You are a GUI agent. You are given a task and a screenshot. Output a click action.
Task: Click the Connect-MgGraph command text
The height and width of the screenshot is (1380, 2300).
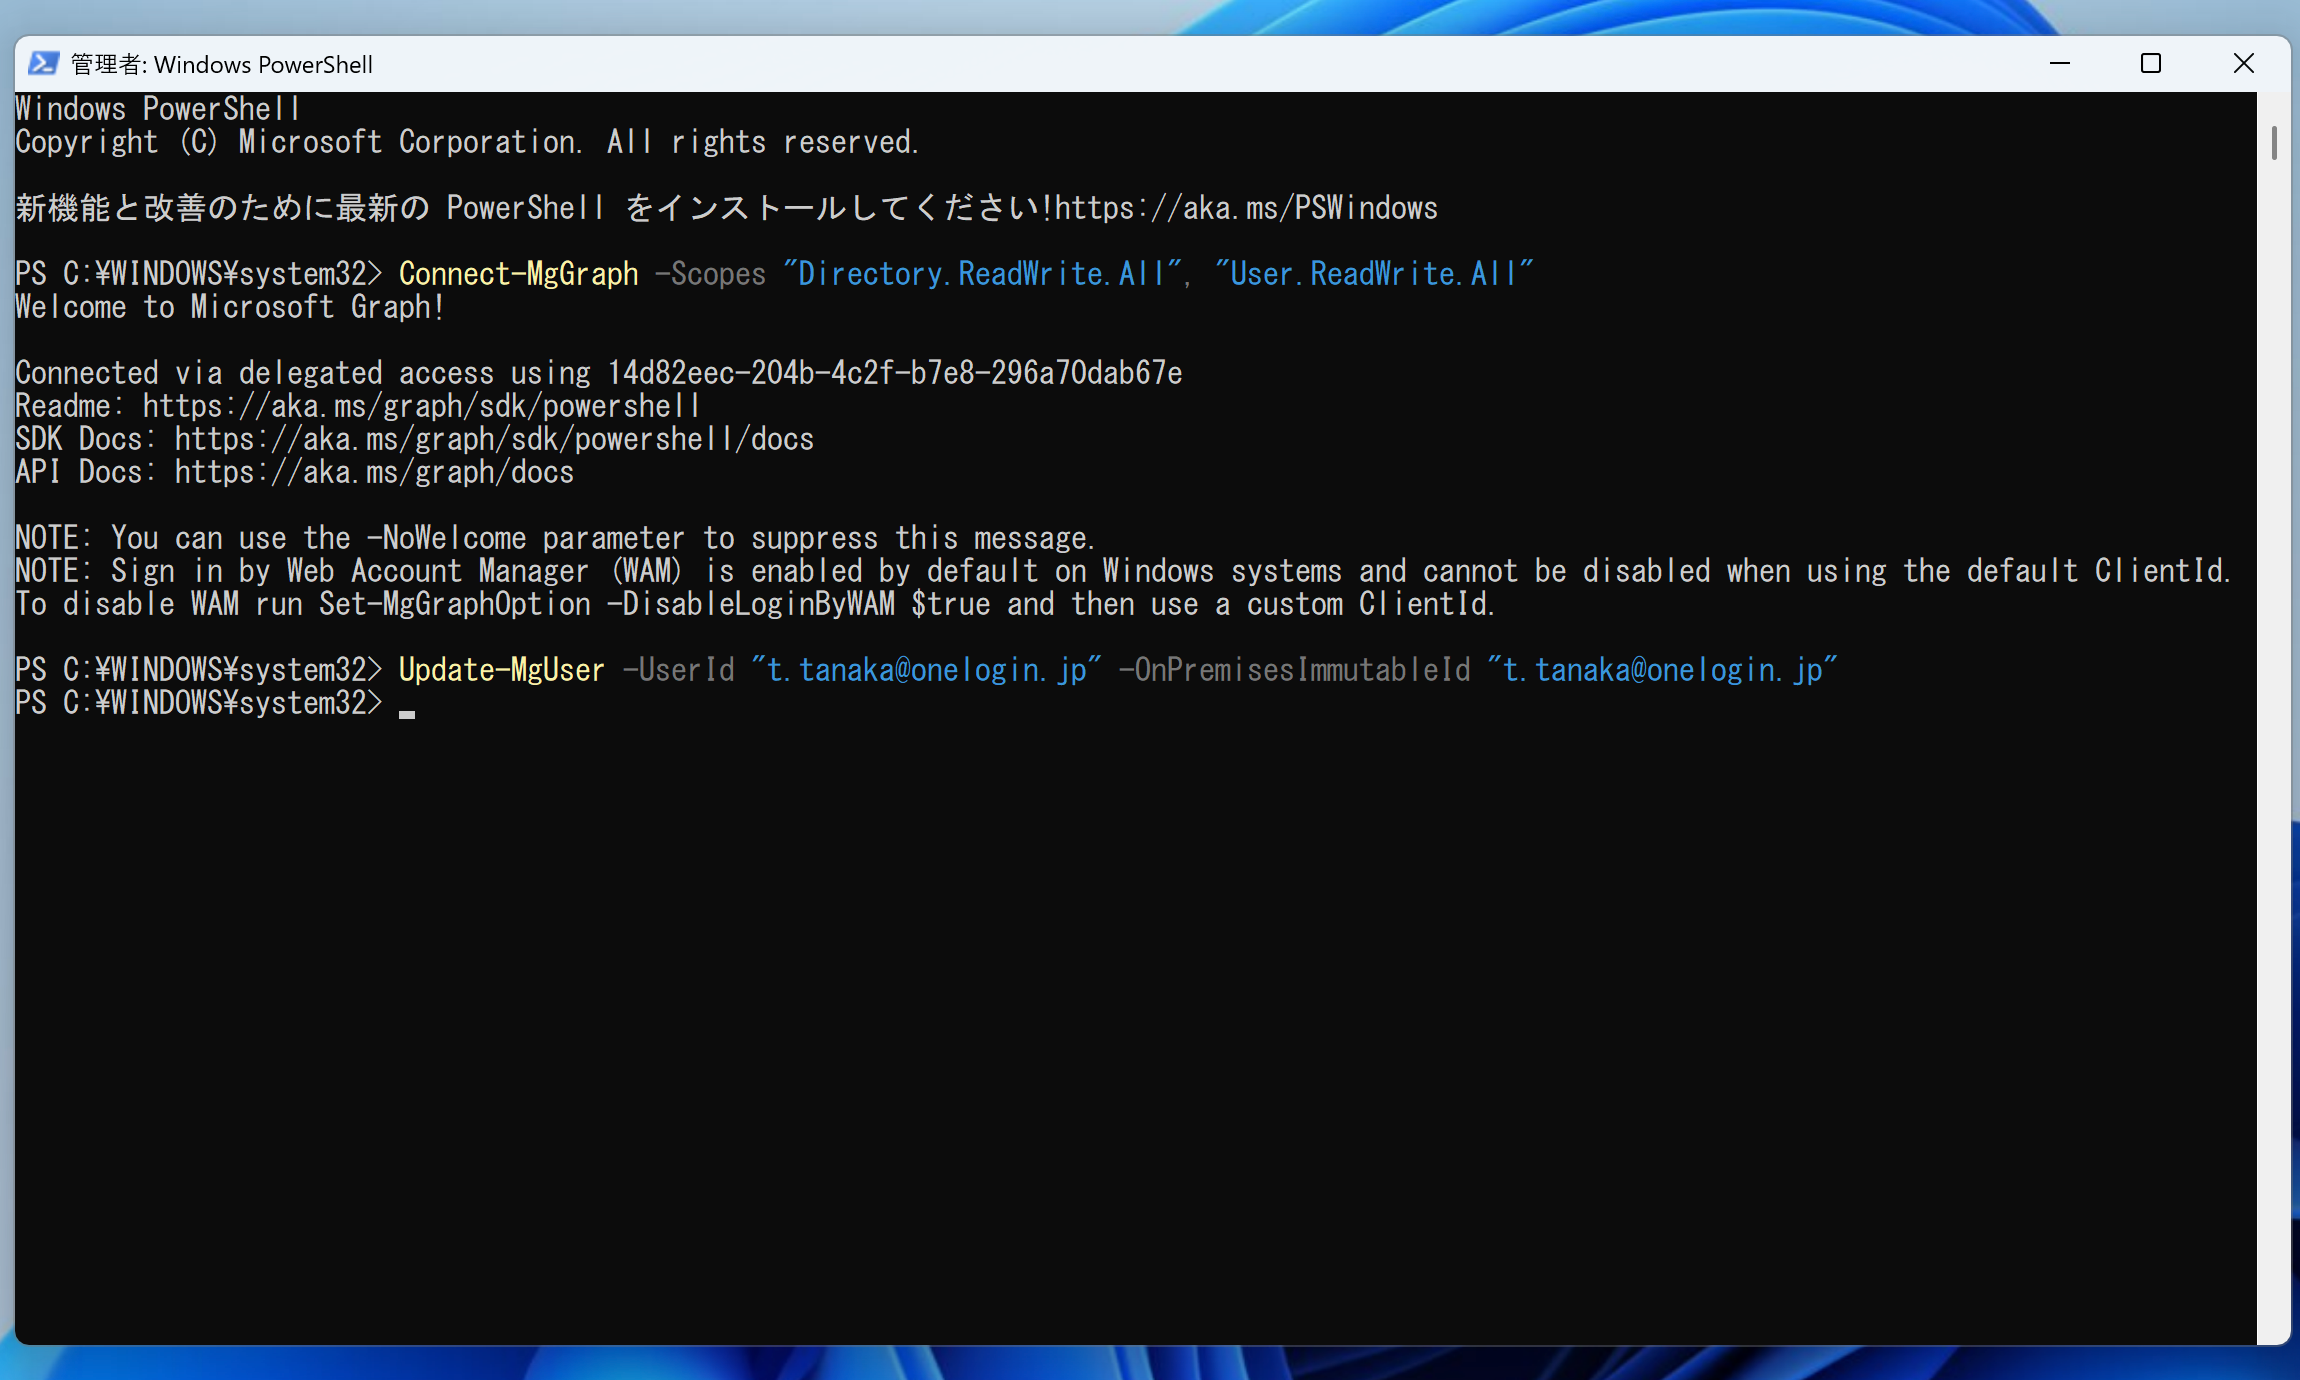[518, 274]
